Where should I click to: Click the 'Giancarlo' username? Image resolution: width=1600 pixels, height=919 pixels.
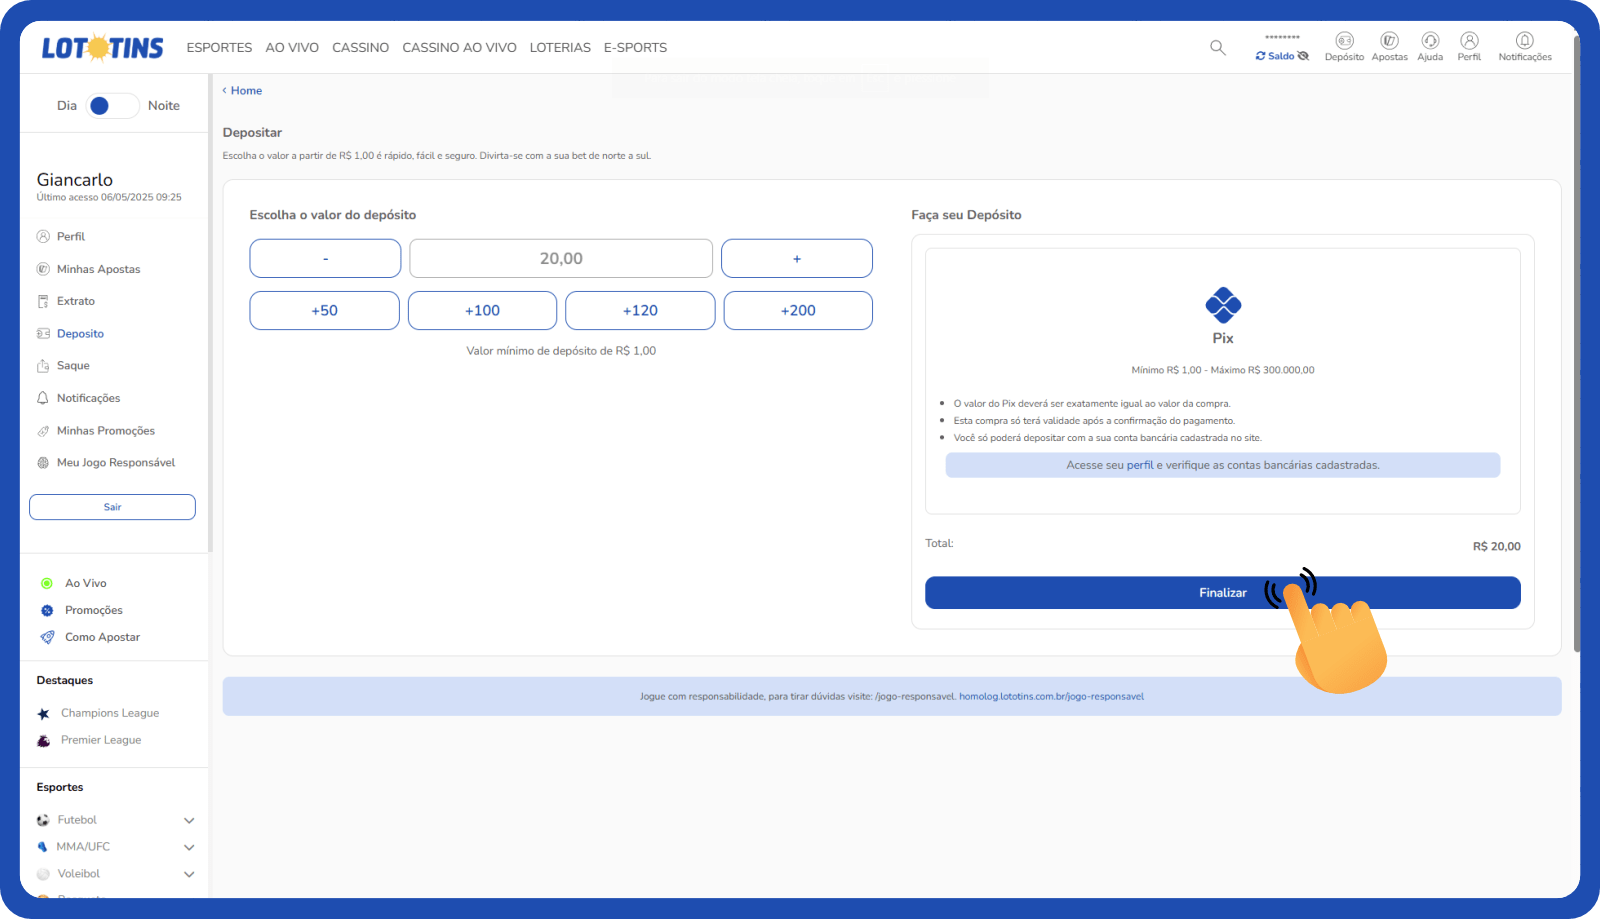(75, 180)
